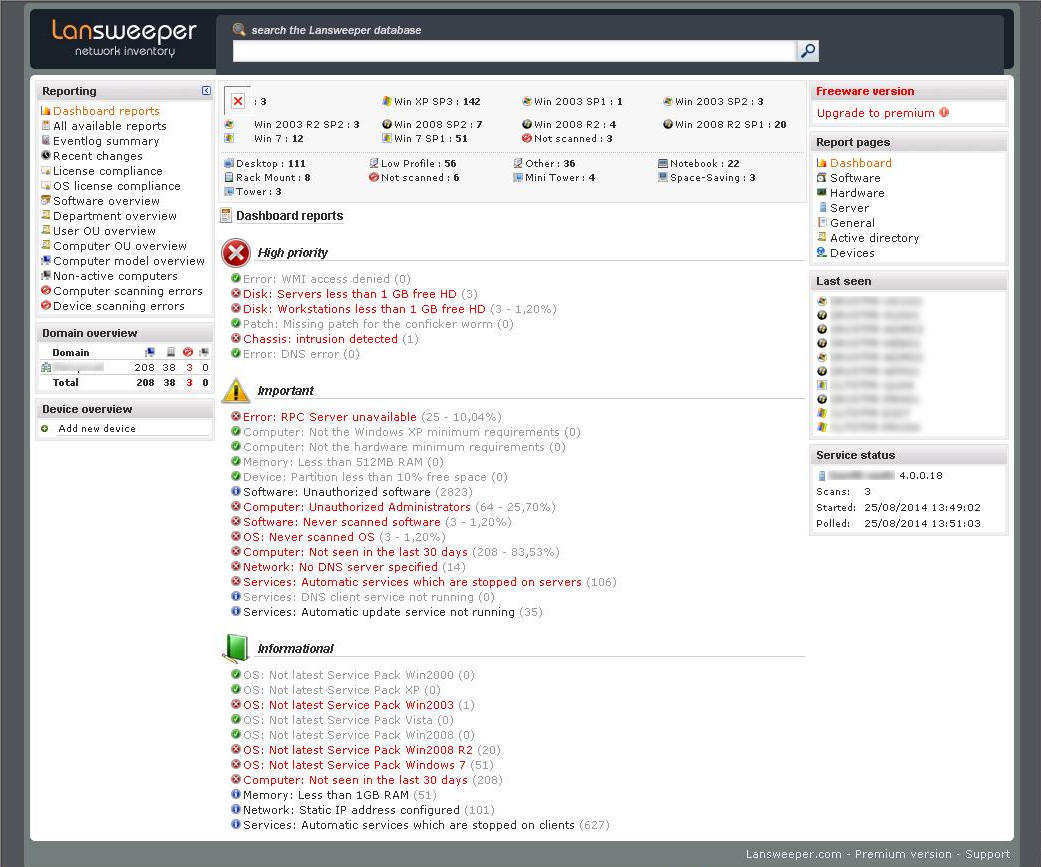The image size is (1041, 867).
Task: Open Chassis: intrusion detected report
Action: 320,339
